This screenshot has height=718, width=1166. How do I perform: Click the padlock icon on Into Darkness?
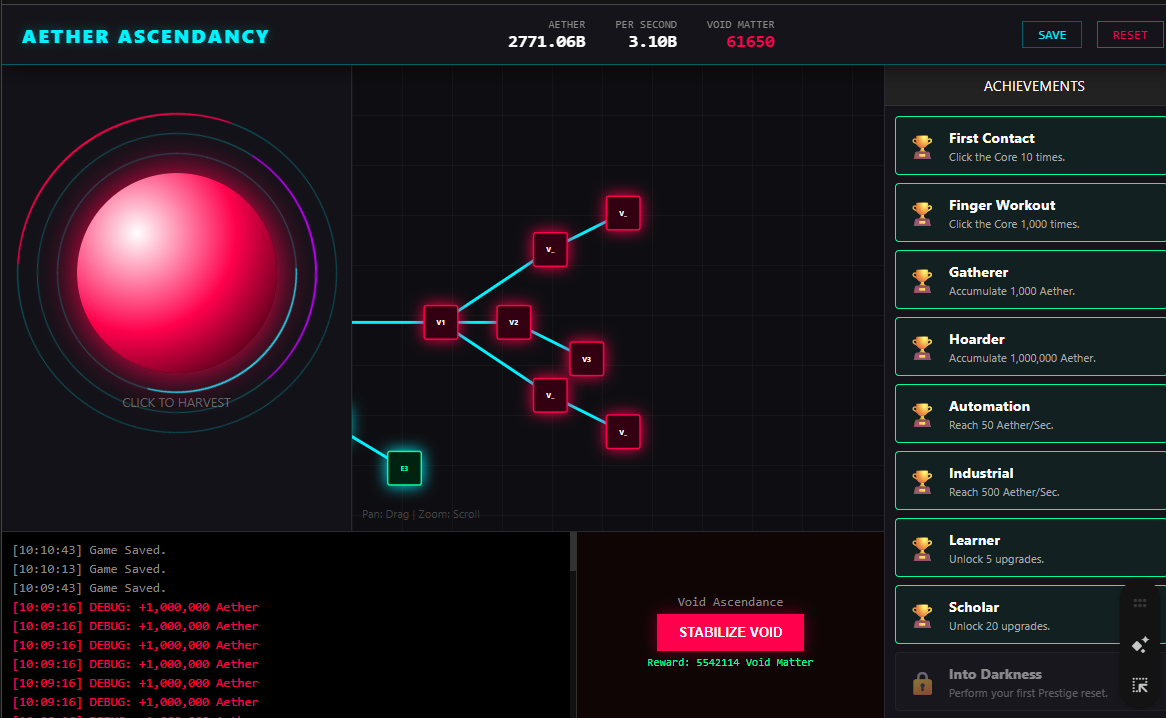(x=922, y=683)
